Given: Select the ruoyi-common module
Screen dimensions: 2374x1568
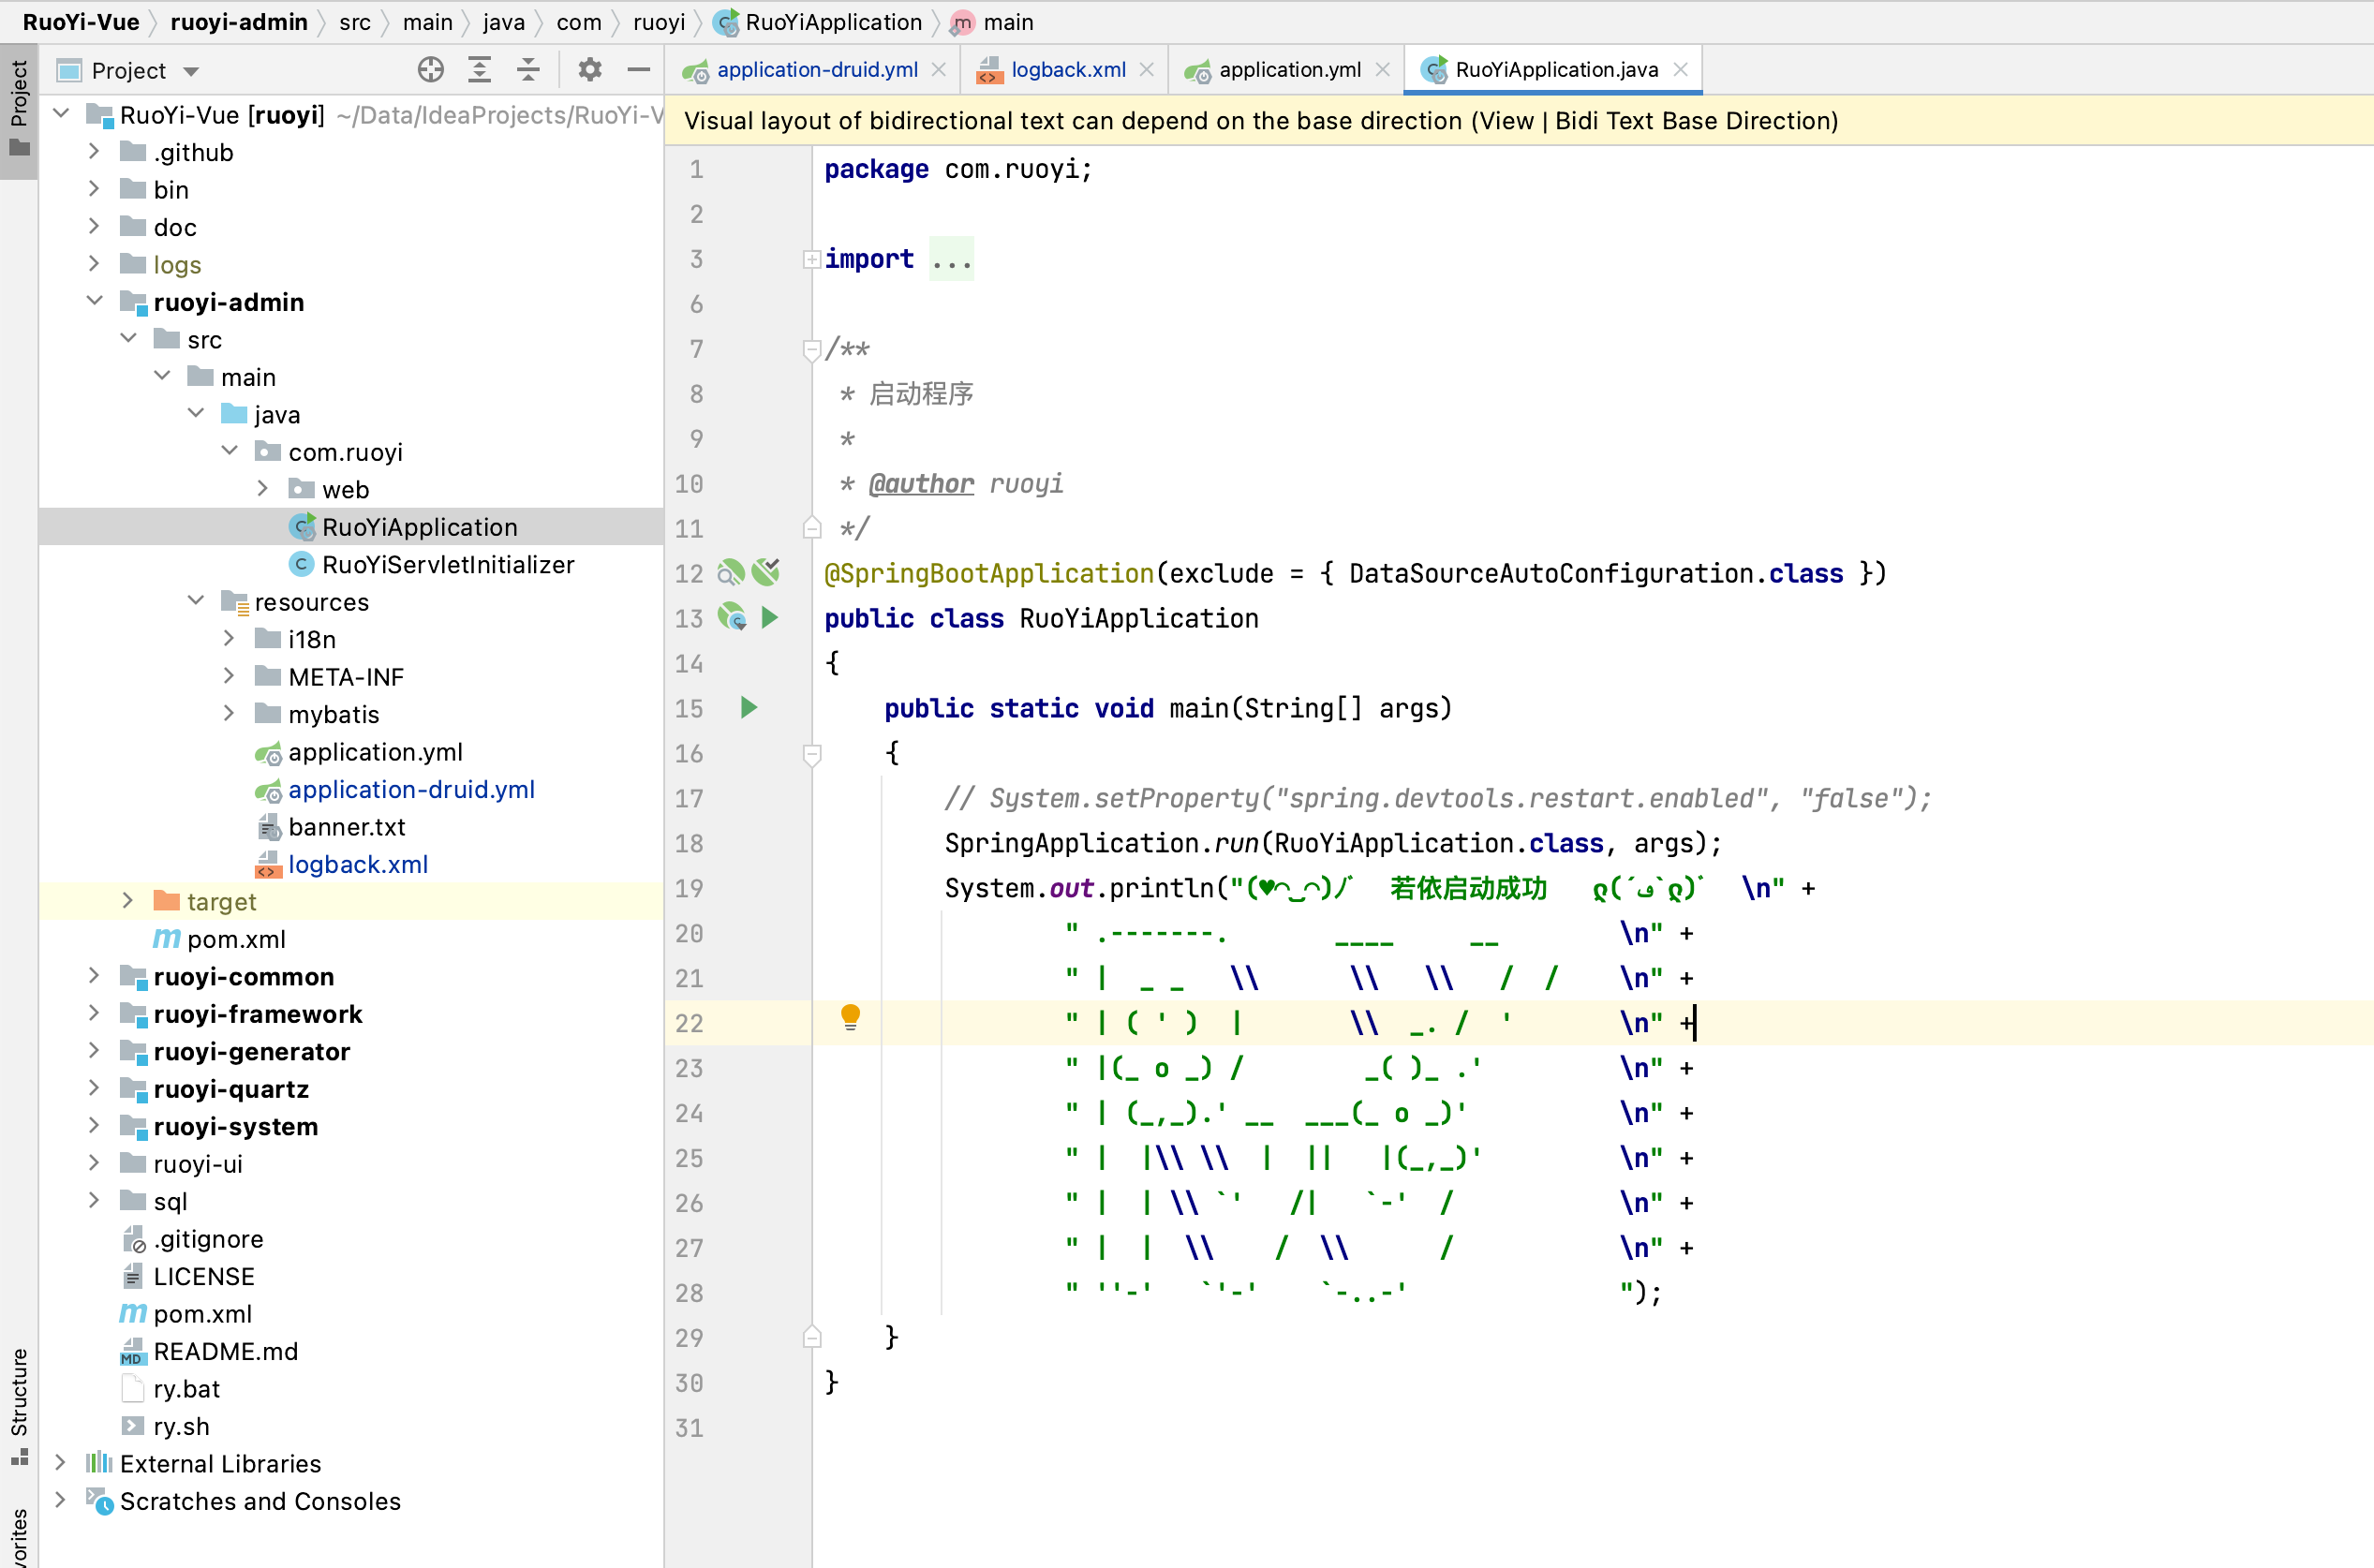Looking at the screenshot, I should pos(244,976).
